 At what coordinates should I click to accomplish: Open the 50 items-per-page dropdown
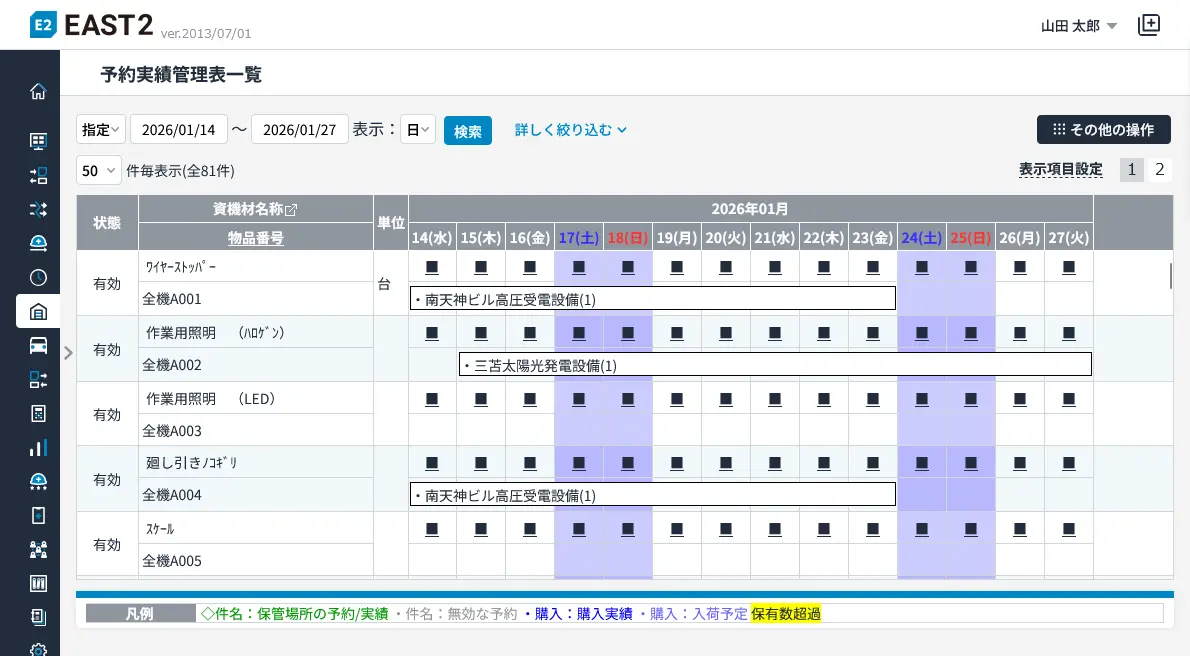pos(98,171)
